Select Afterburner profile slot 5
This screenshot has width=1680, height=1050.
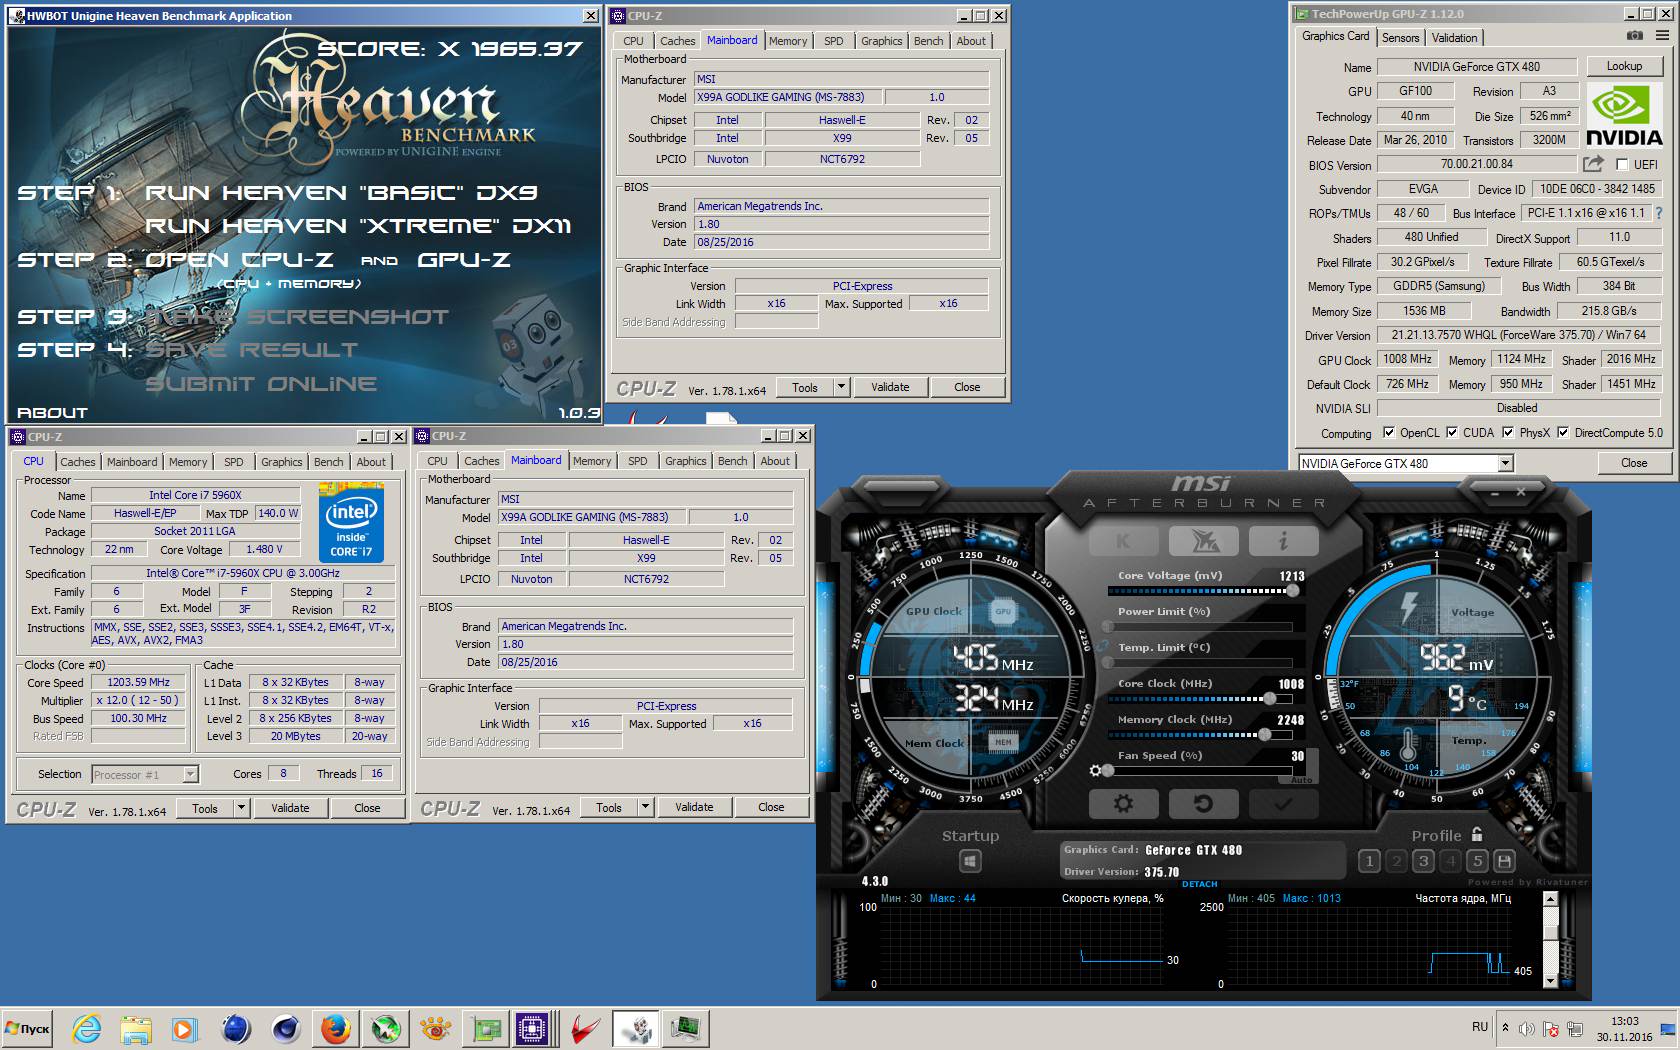tap(1477, 861)
